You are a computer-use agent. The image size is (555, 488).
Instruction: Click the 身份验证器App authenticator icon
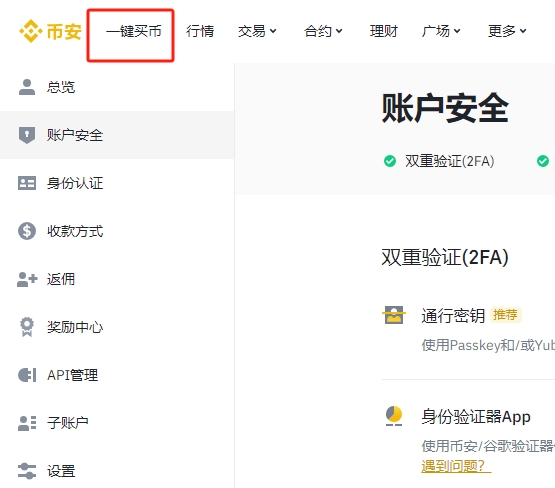click(x=394, y=416)
